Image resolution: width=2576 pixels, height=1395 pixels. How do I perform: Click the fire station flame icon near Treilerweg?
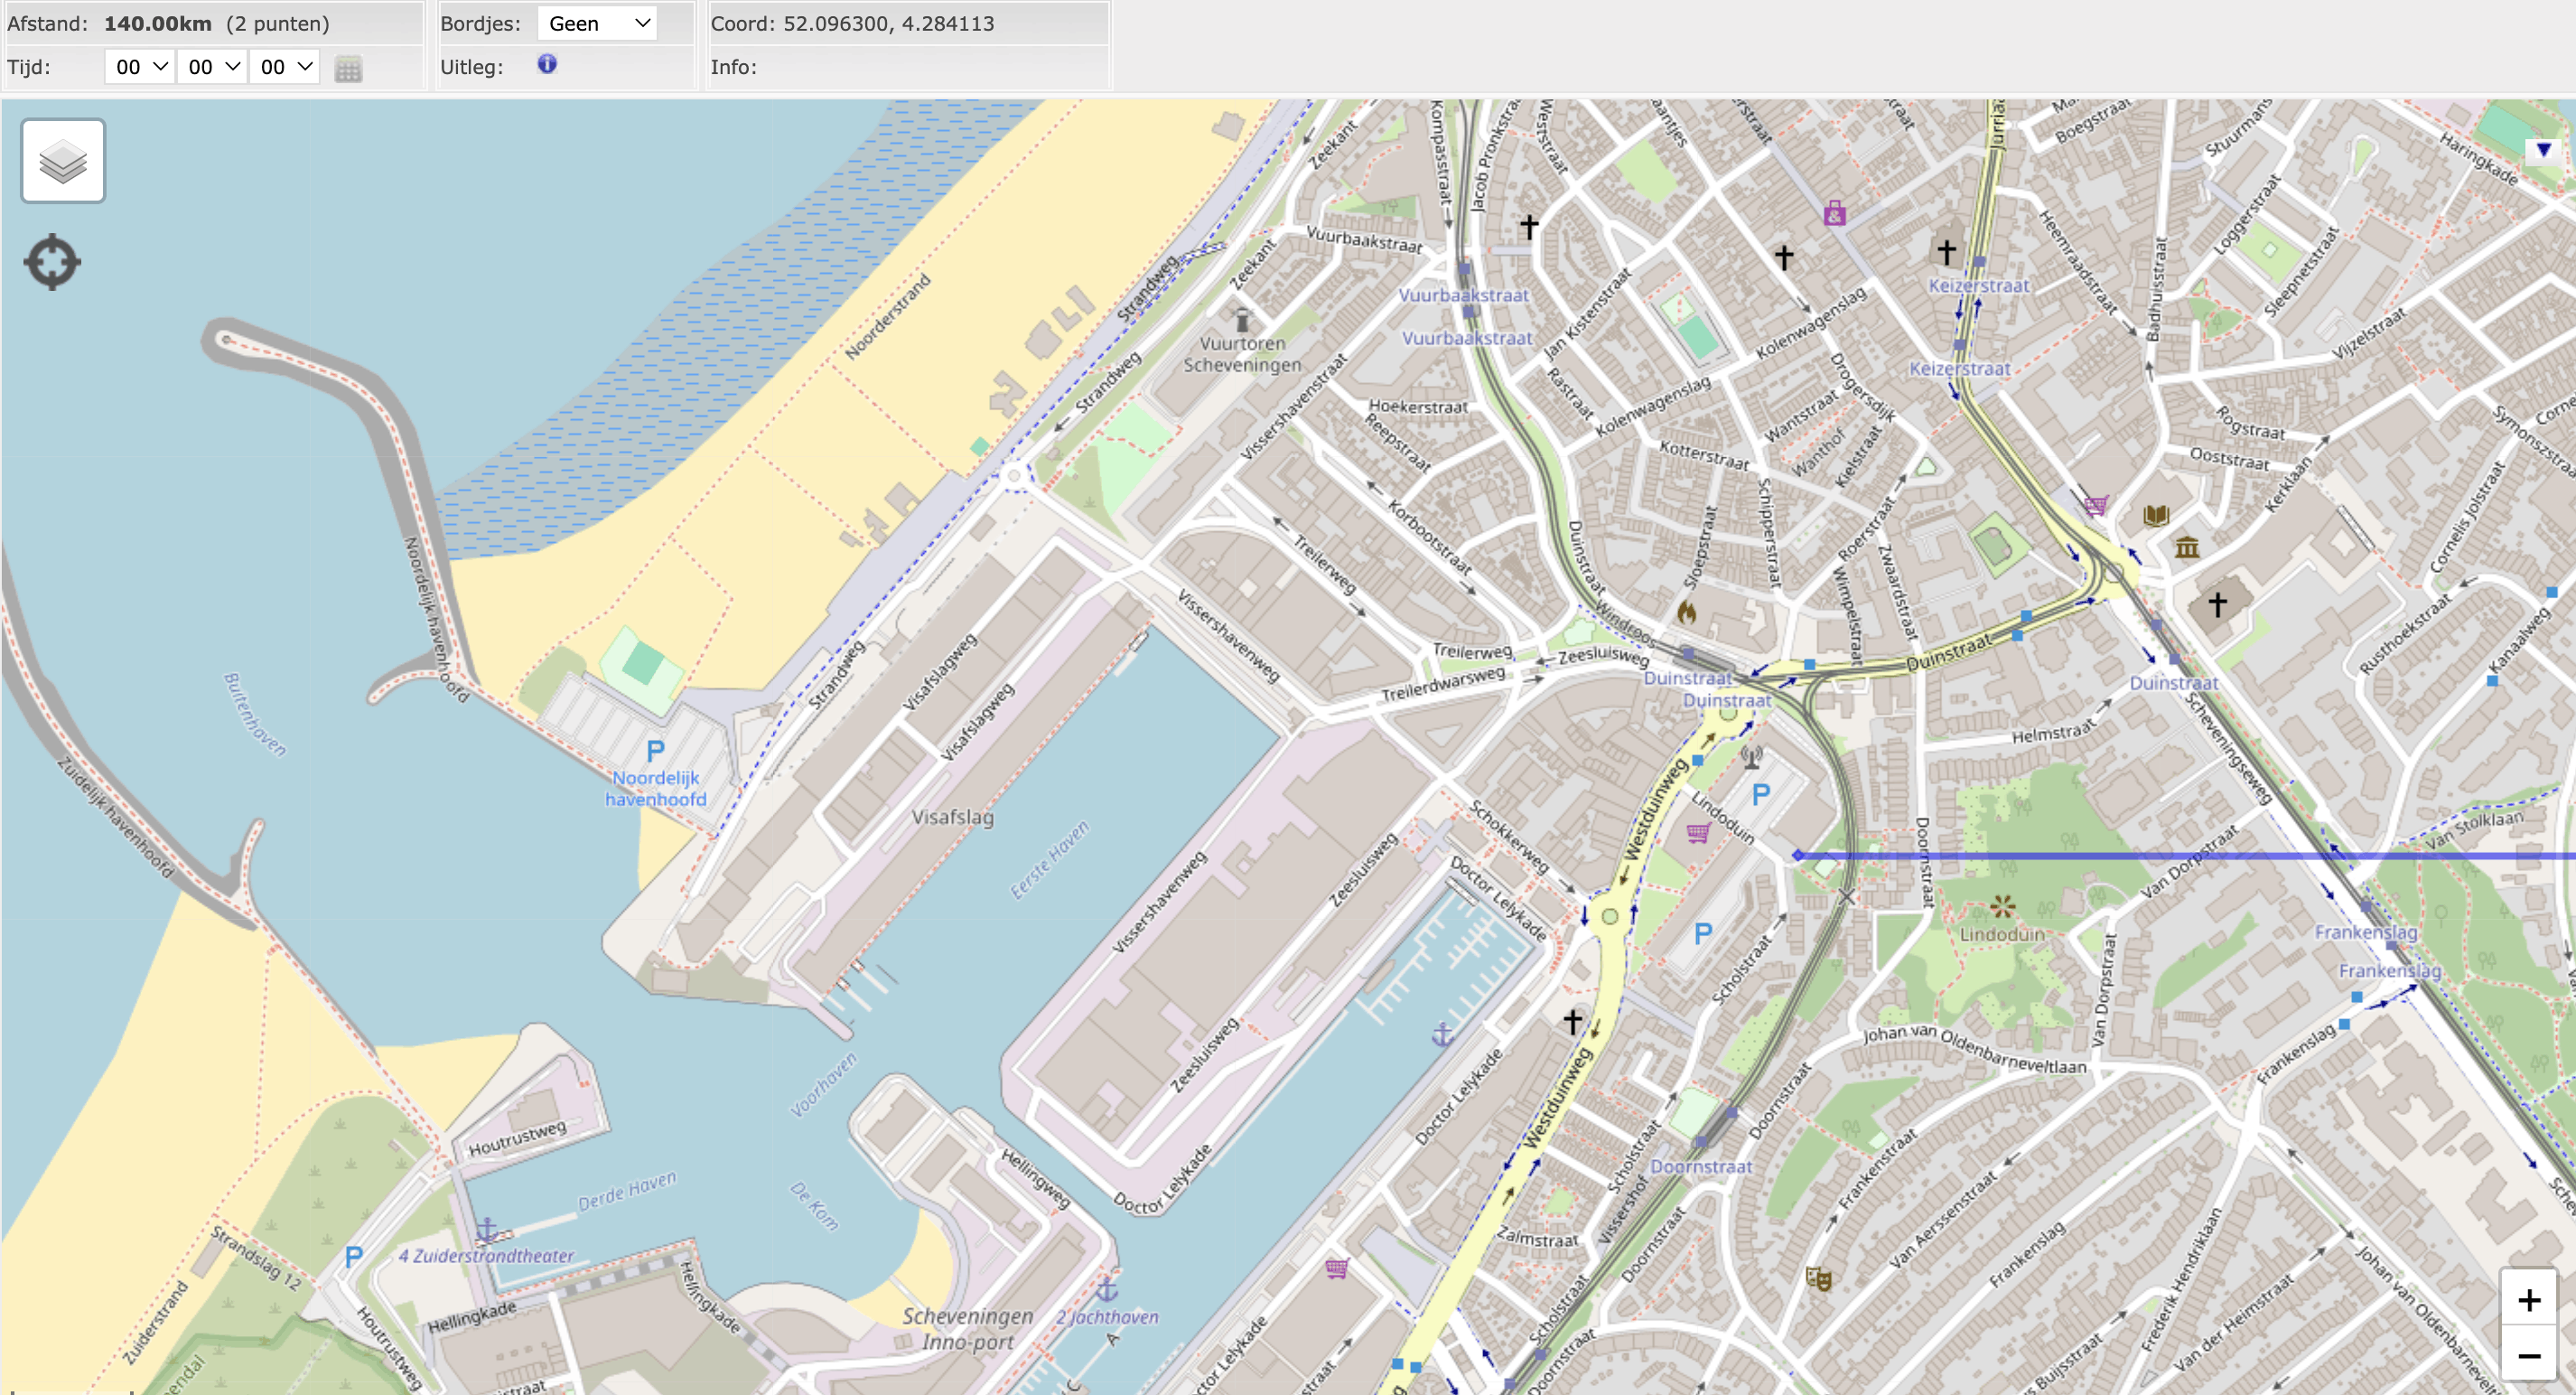pyautogui.click(x=1687, y=611)
